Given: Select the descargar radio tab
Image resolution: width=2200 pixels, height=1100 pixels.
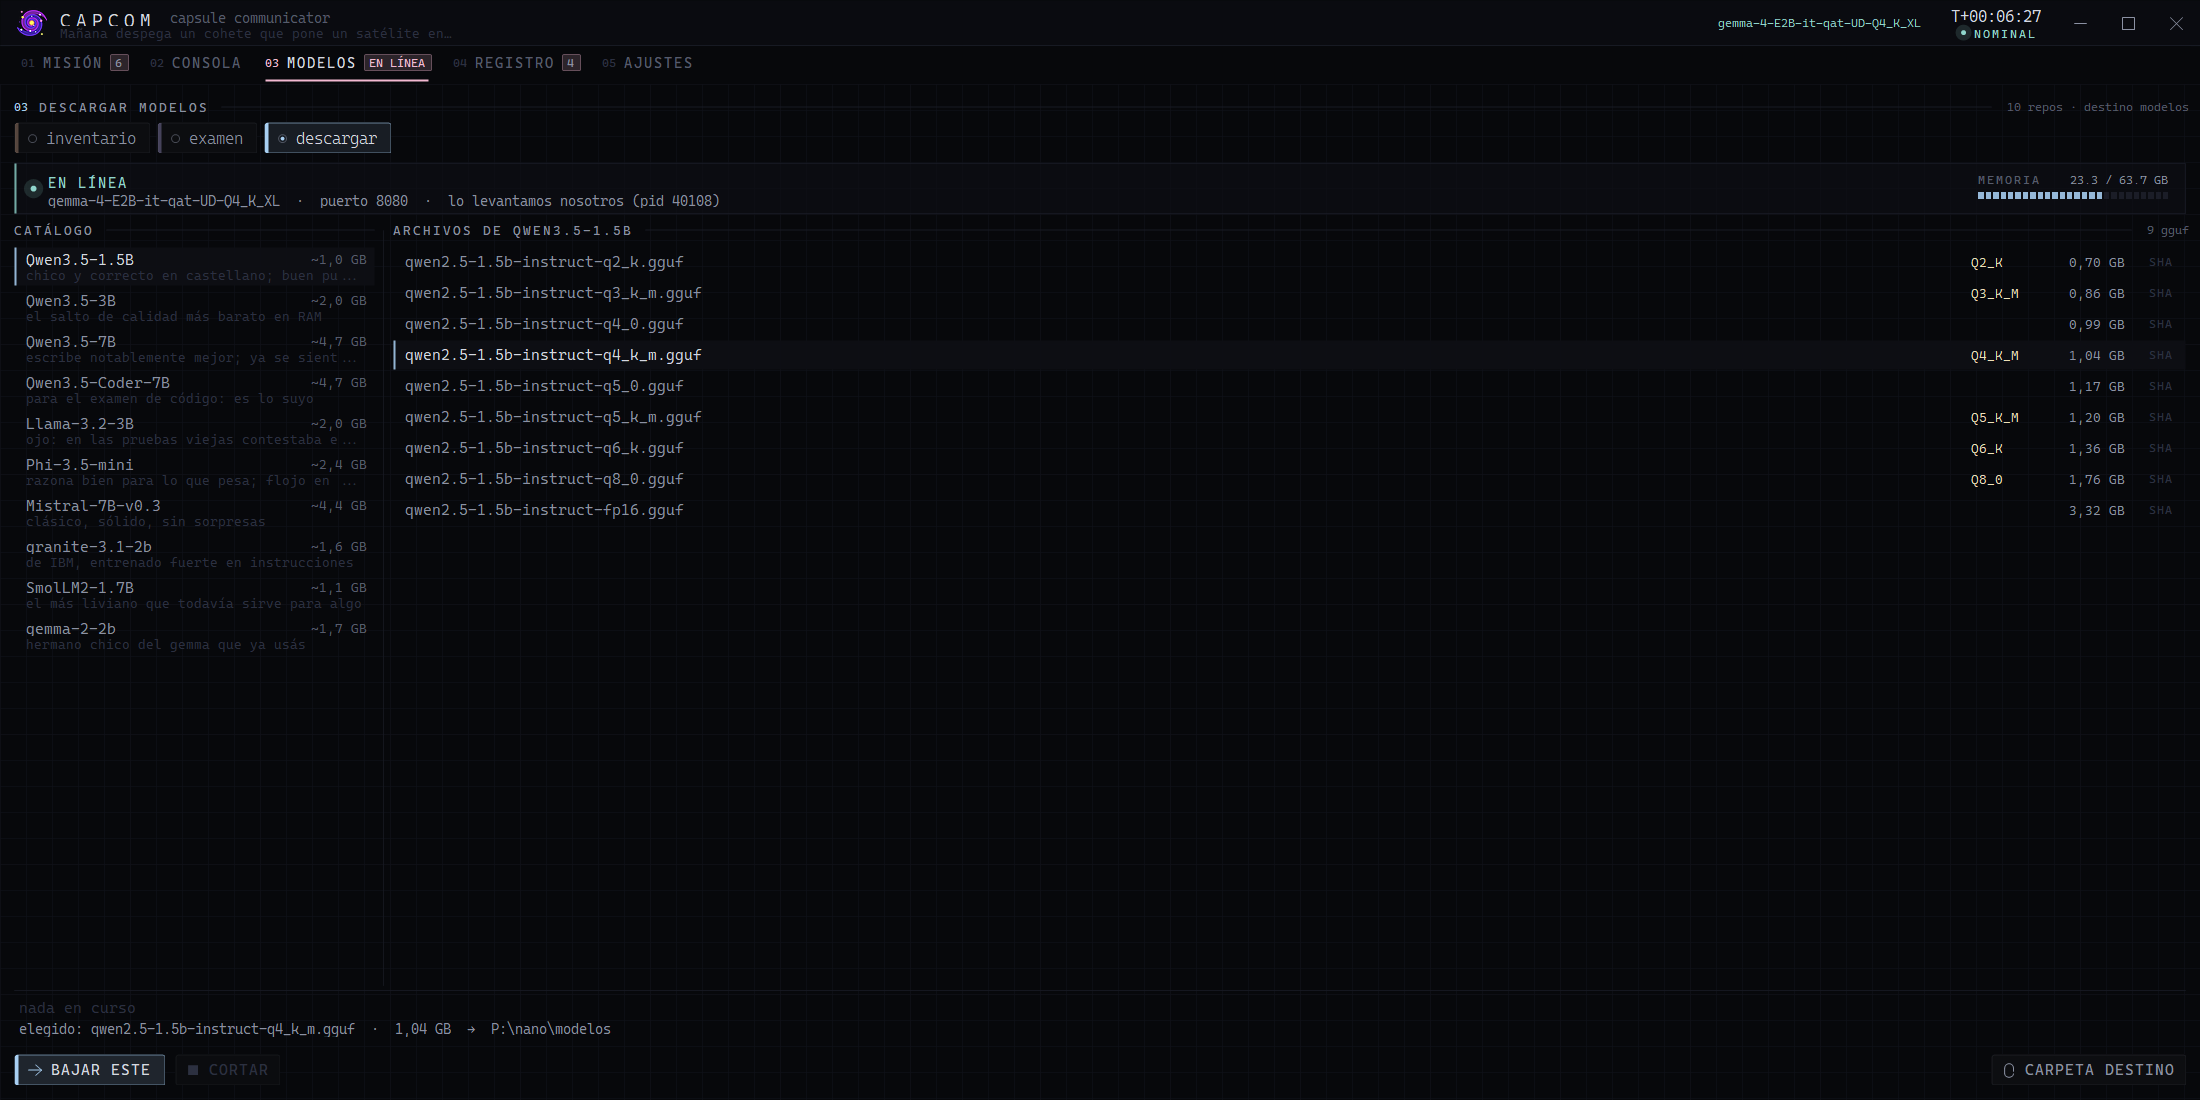Looking at the screenshot, I should tap(328, 138).
